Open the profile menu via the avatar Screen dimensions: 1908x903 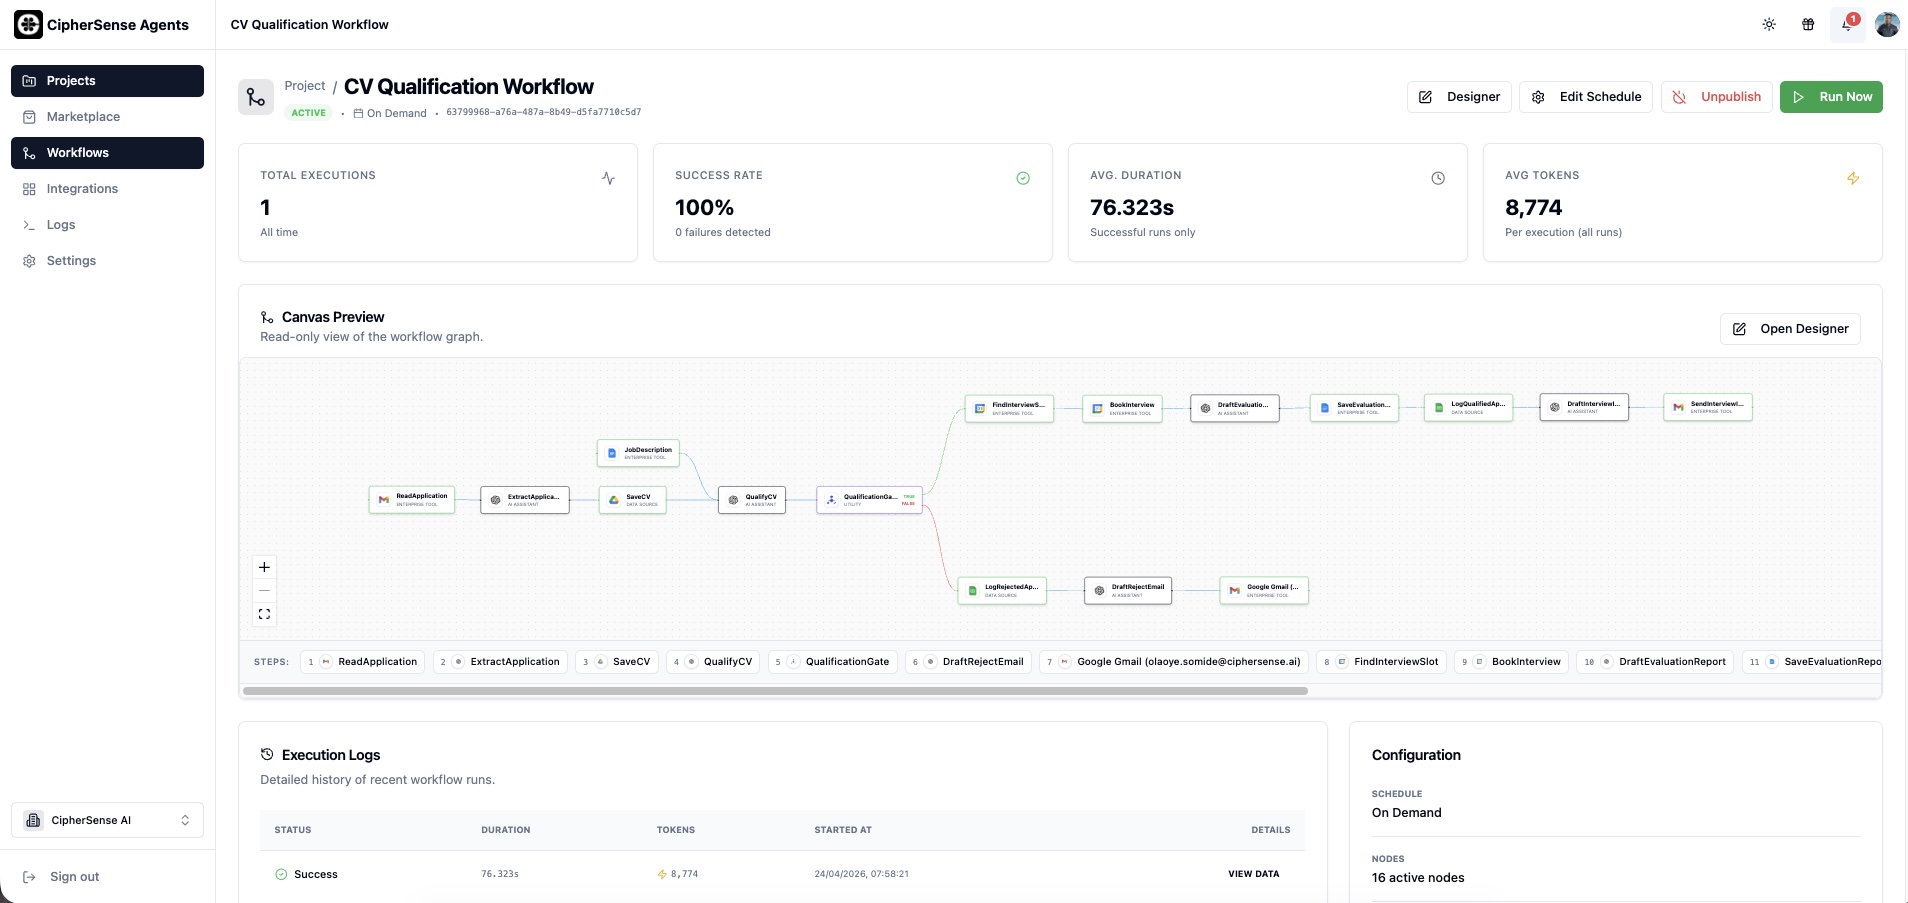[x=1888, y=24]
